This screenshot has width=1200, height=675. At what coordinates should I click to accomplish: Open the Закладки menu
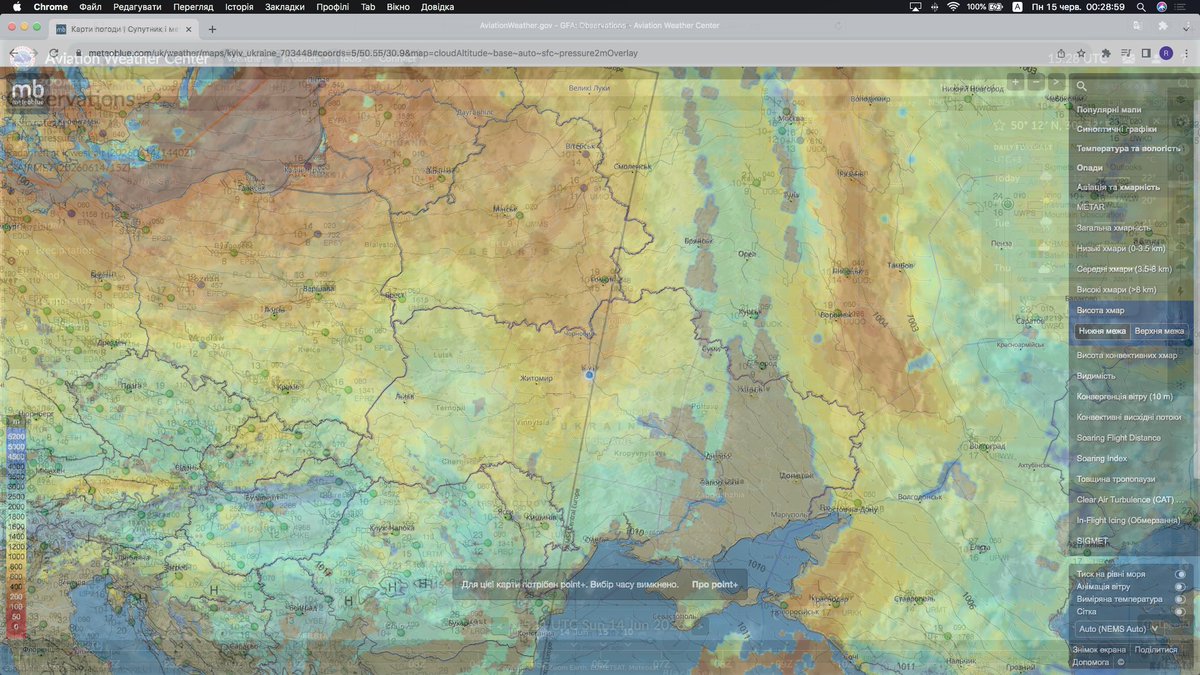[x=285, y=7]
